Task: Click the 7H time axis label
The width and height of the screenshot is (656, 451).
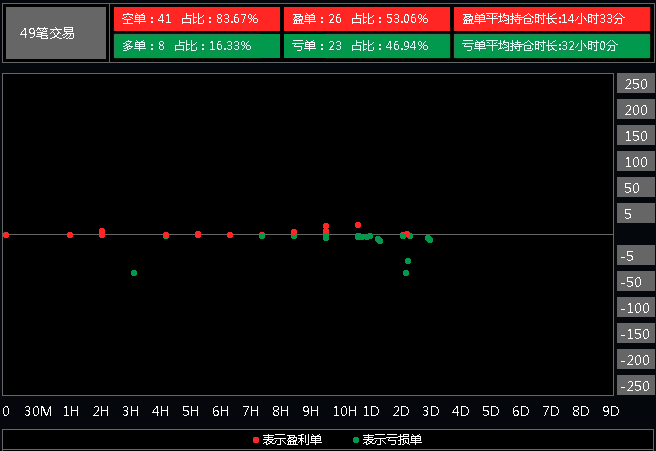Action: point(251,411)
